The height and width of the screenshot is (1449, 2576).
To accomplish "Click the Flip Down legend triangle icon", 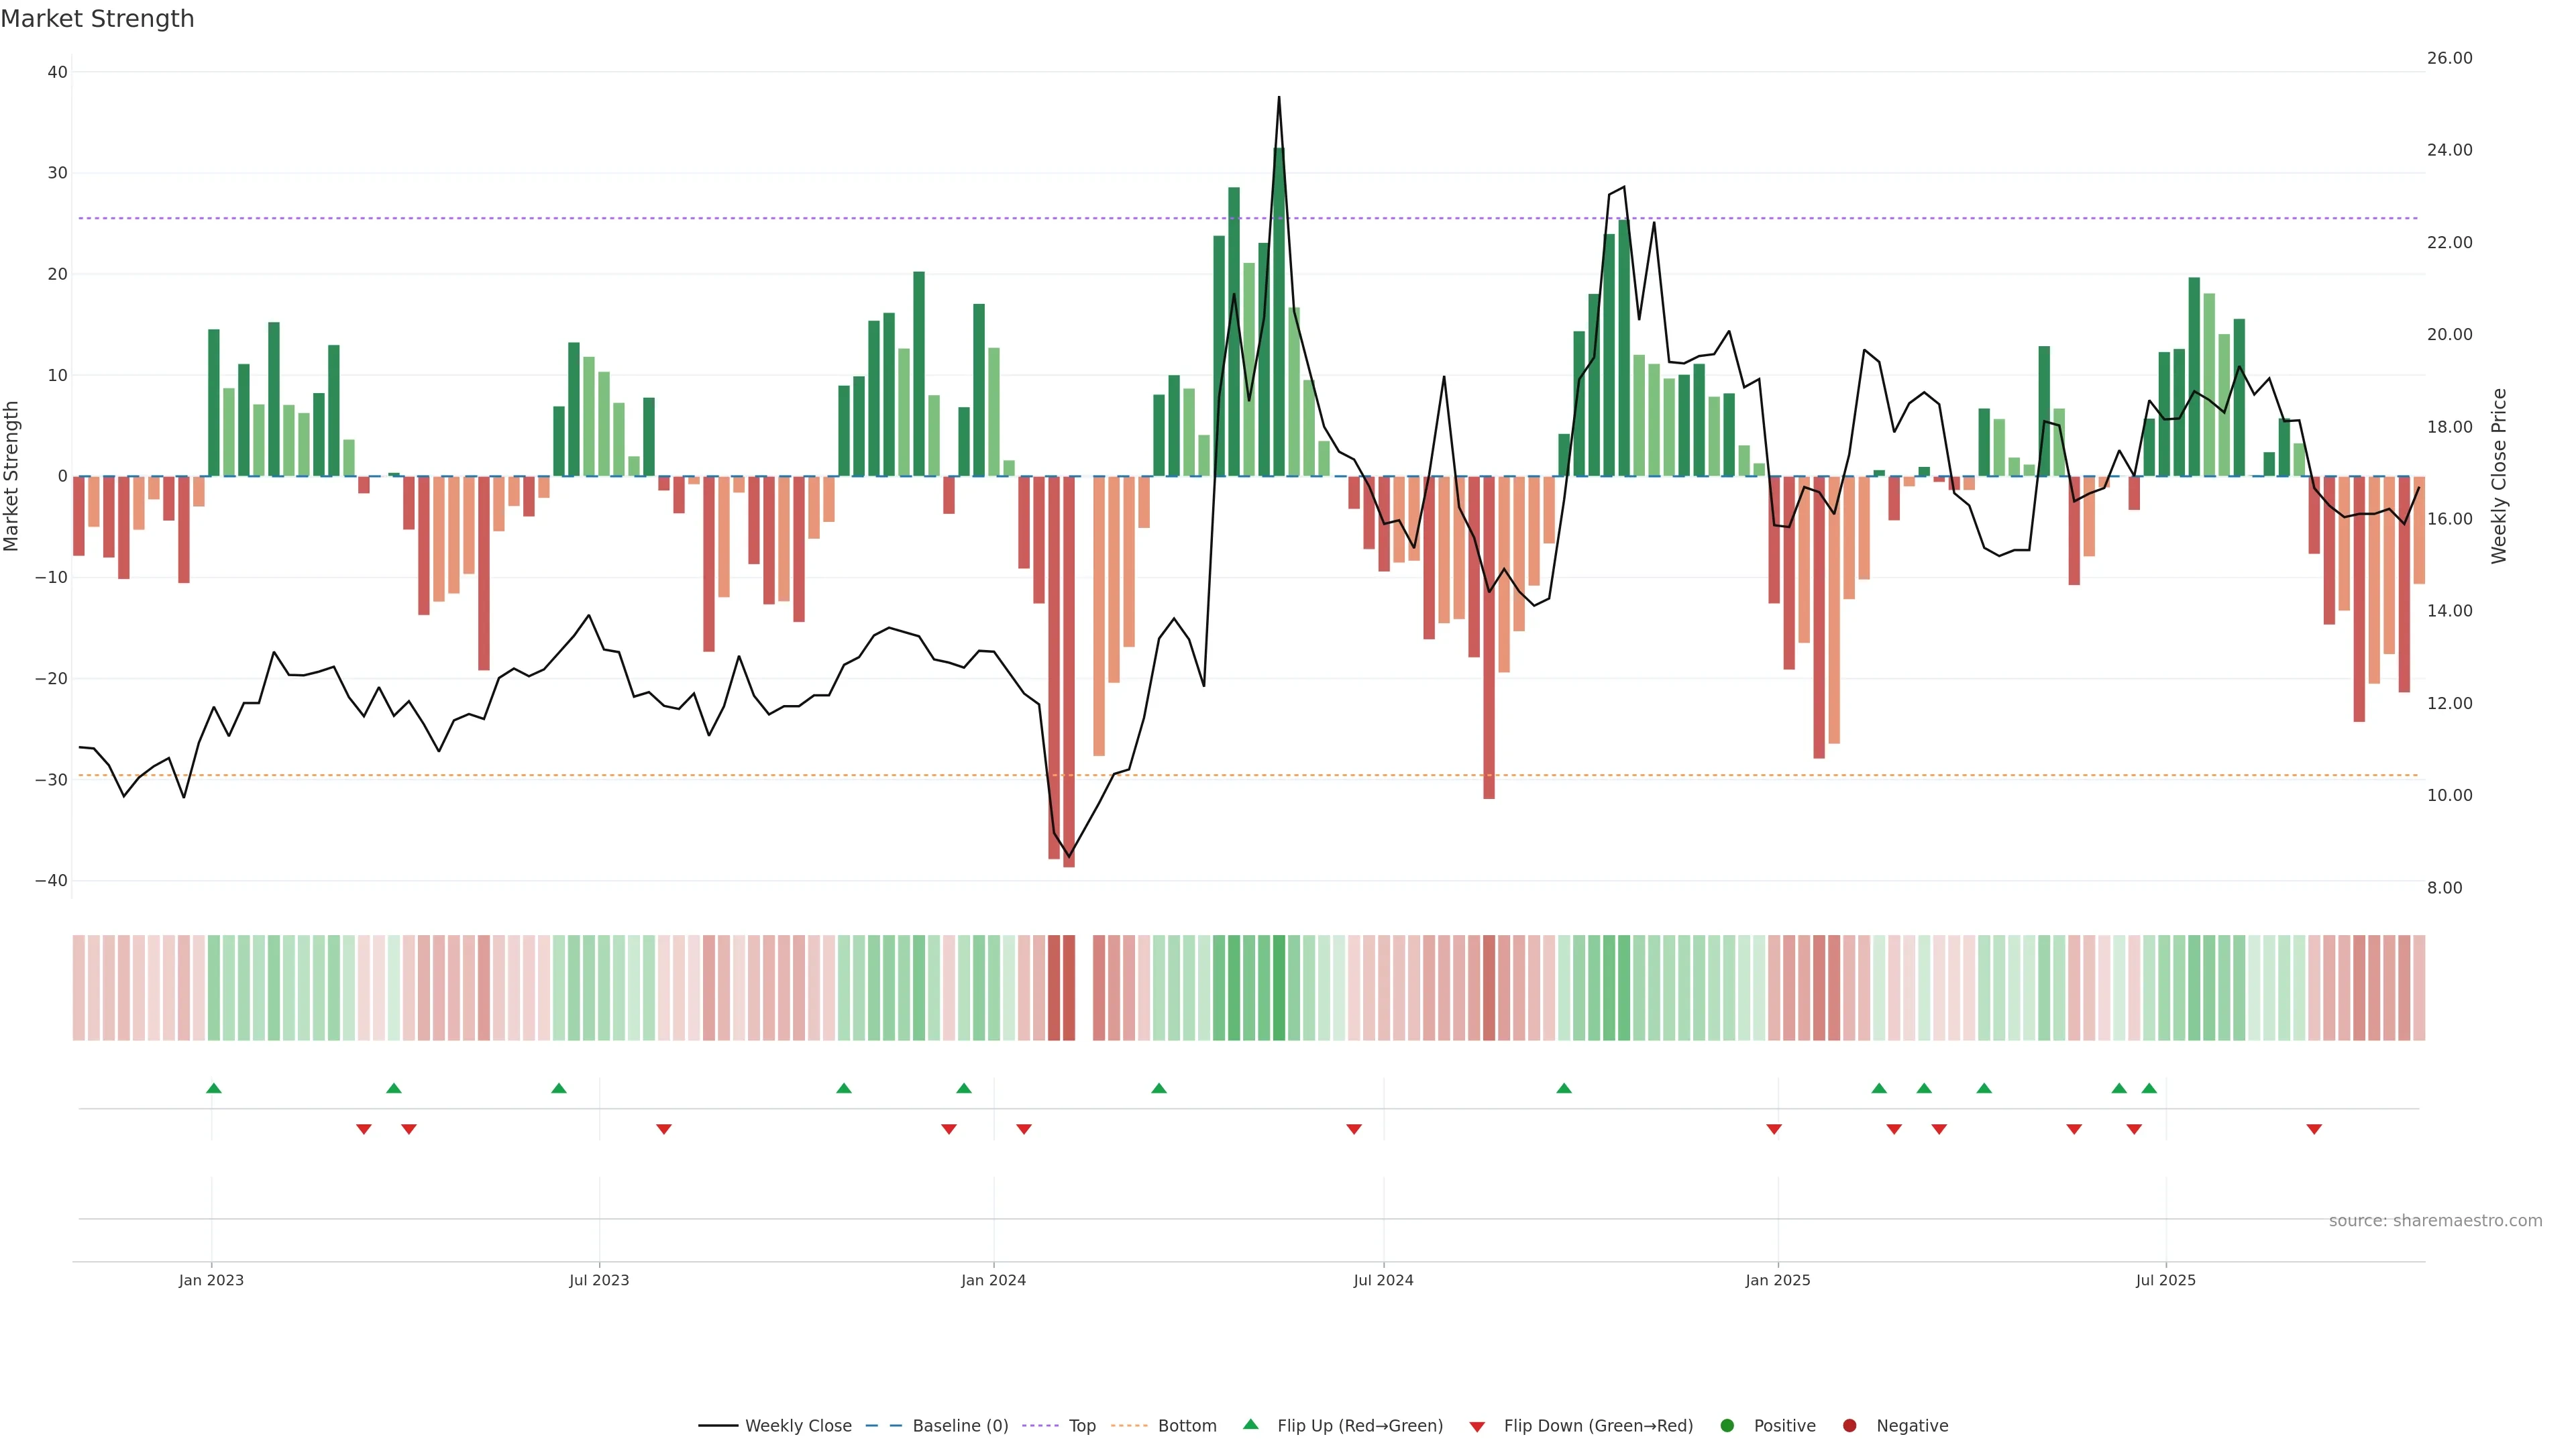I will click(x=1477, y=1427).
